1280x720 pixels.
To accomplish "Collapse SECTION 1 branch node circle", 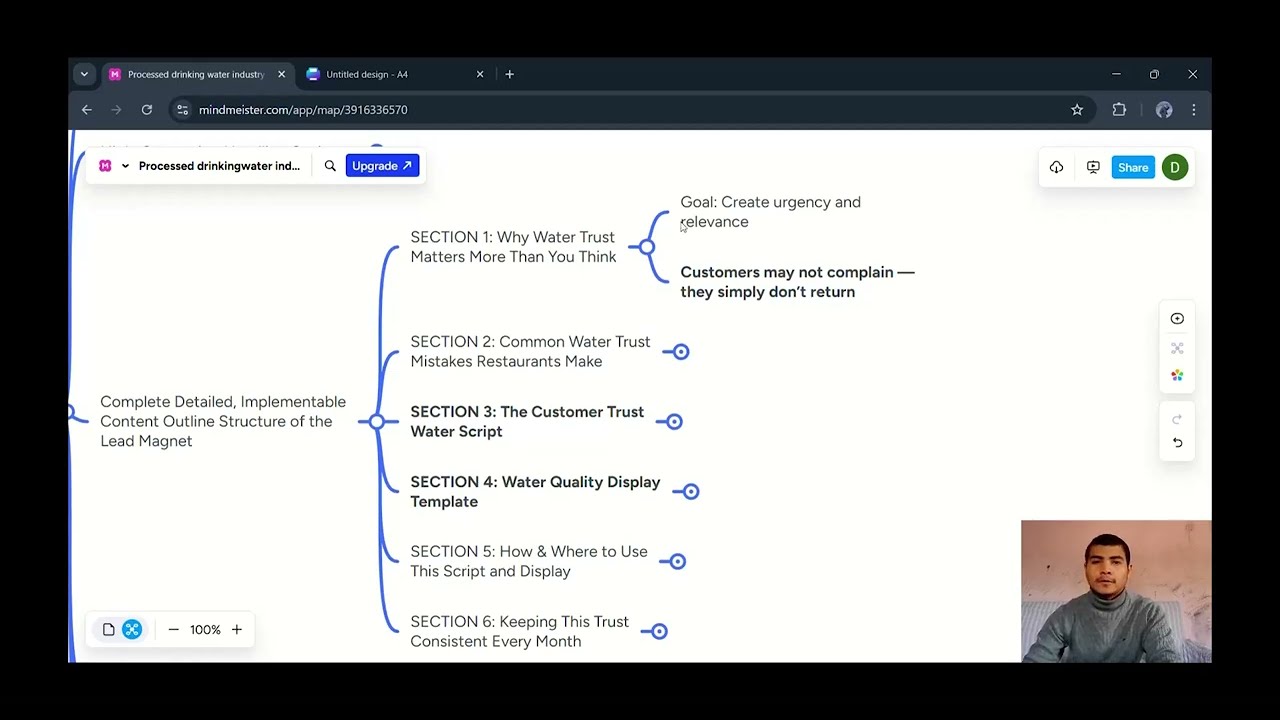I will pos(647,247).
